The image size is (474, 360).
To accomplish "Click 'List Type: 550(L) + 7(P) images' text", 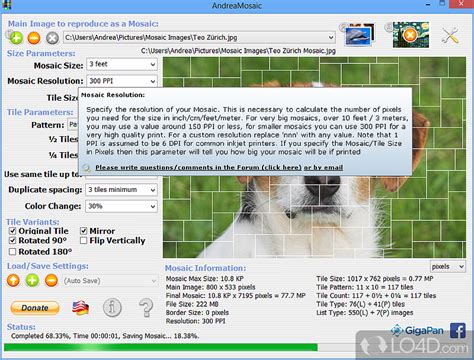I will pos(365,313).
